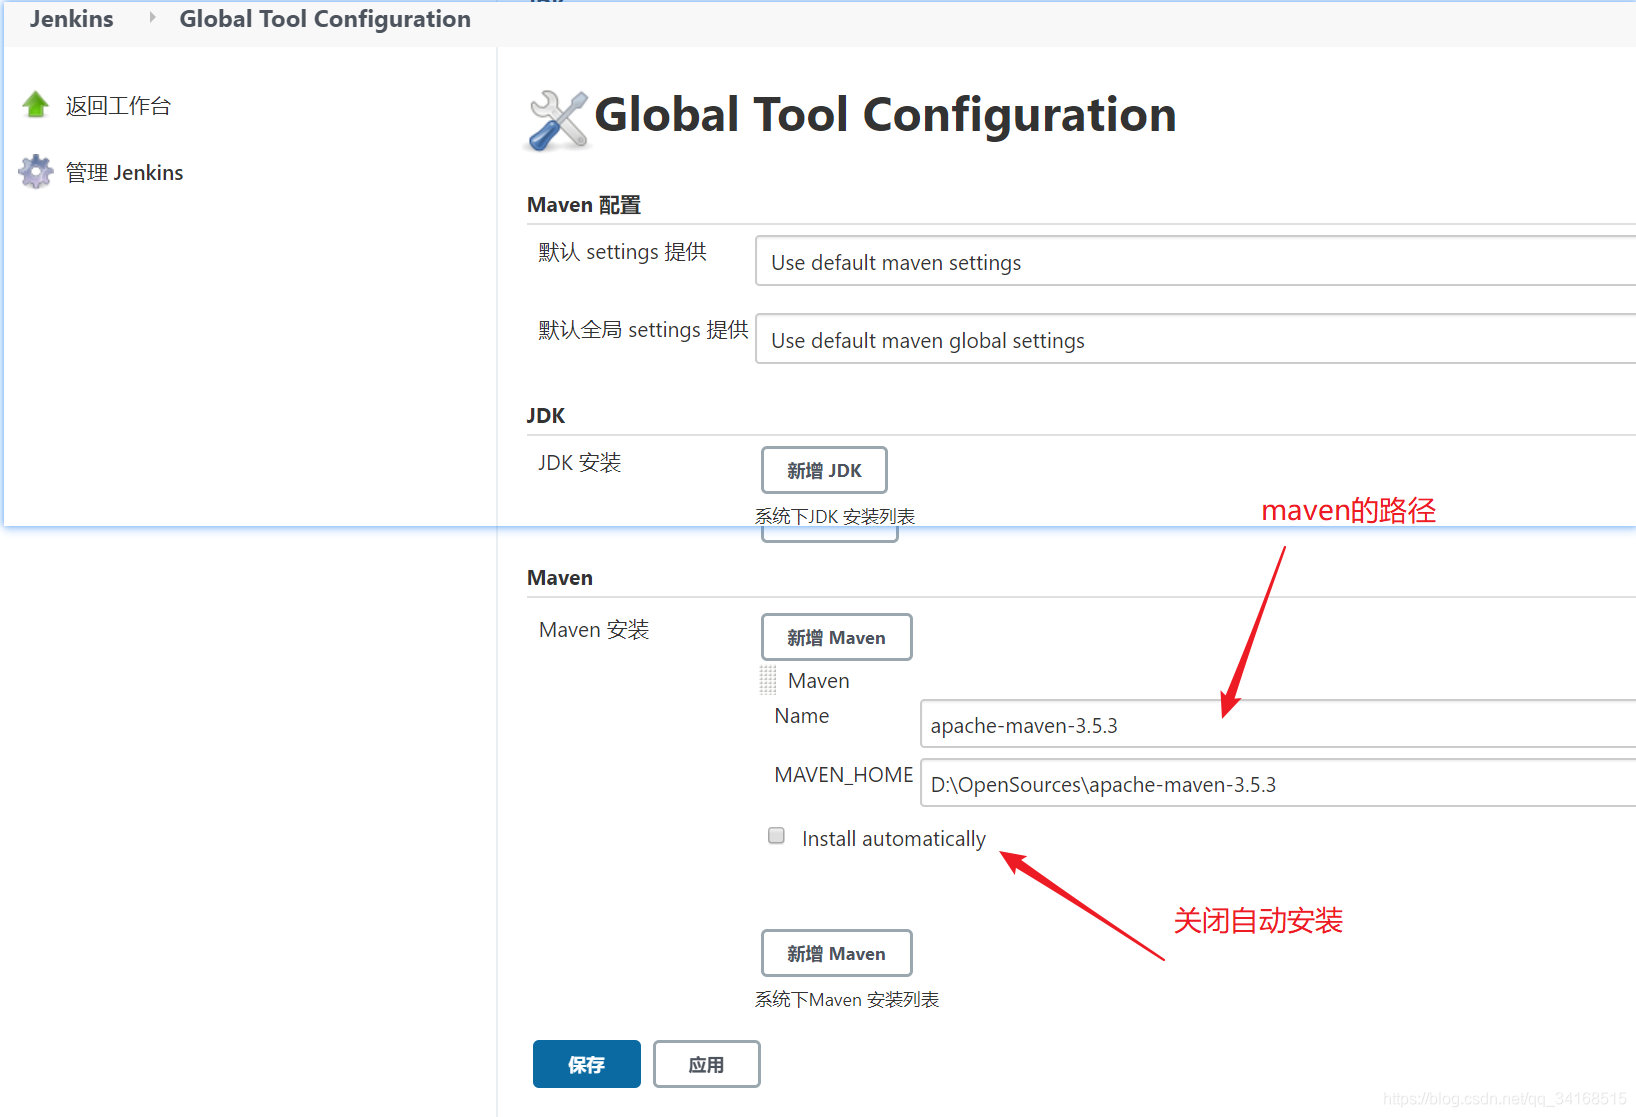Click the 'Name' field label

[802, 716]
